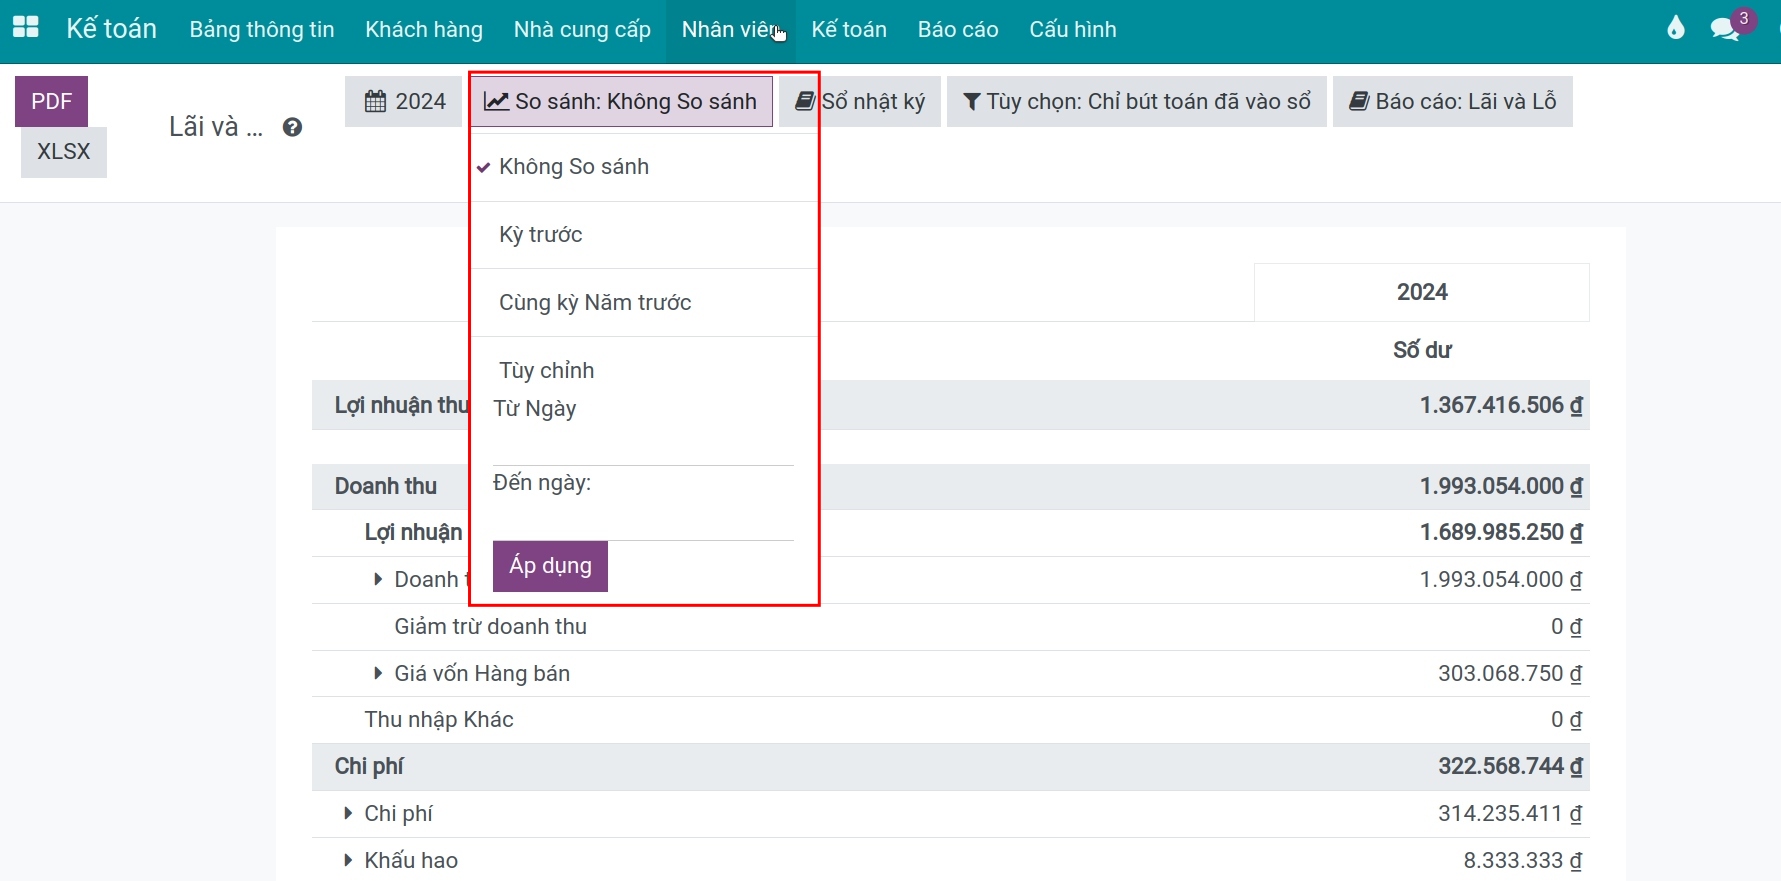
Task: Open the 2024 date filter
Action: click(405, 101)
